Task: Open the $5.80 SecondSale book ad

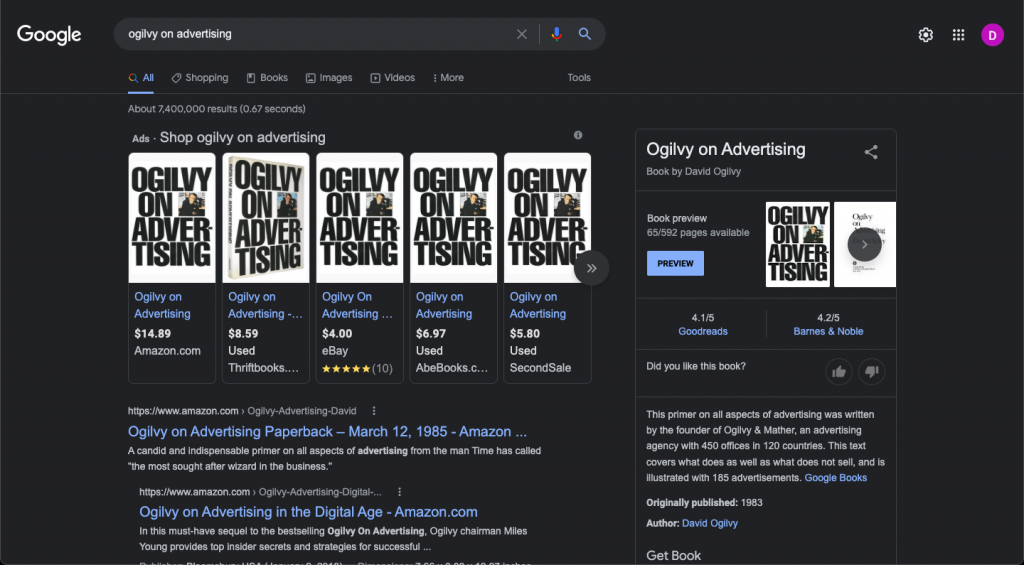Action: click(547, 268)
